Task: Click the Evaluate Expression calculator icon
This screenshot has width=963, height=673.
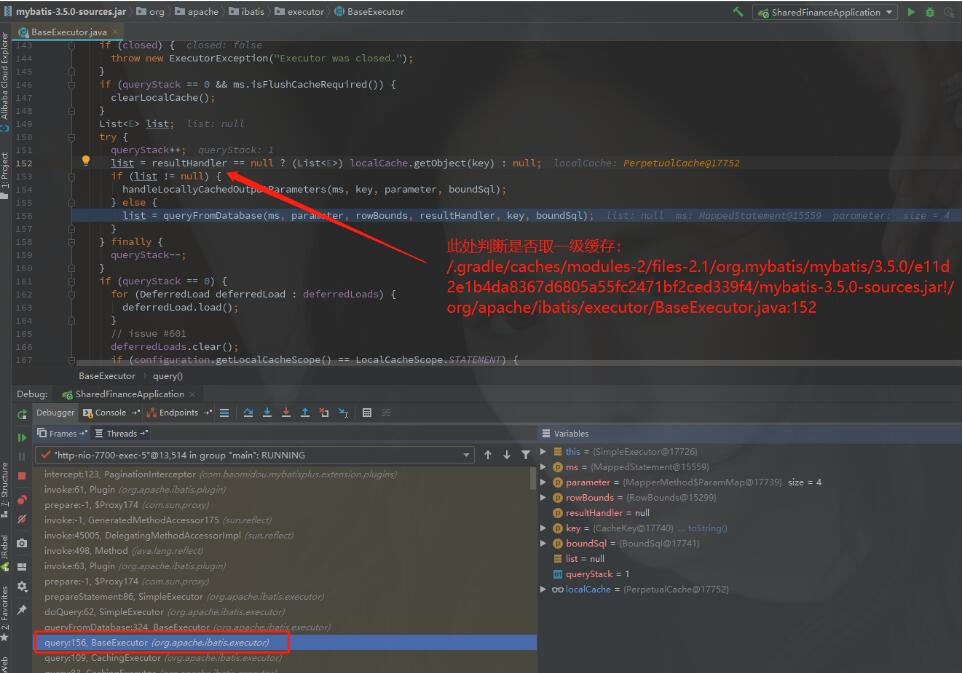Action: tap(367, 413)
